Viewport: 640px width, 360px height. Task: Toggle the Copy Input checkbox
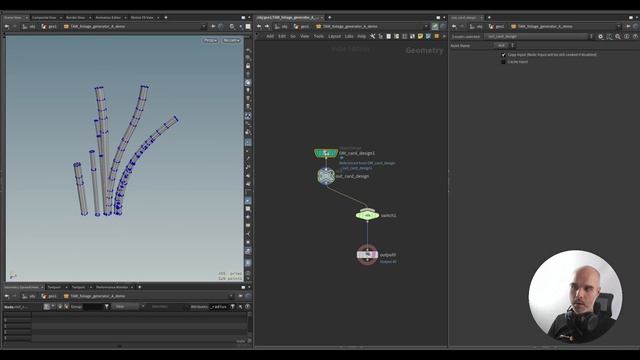click(503, 55)
